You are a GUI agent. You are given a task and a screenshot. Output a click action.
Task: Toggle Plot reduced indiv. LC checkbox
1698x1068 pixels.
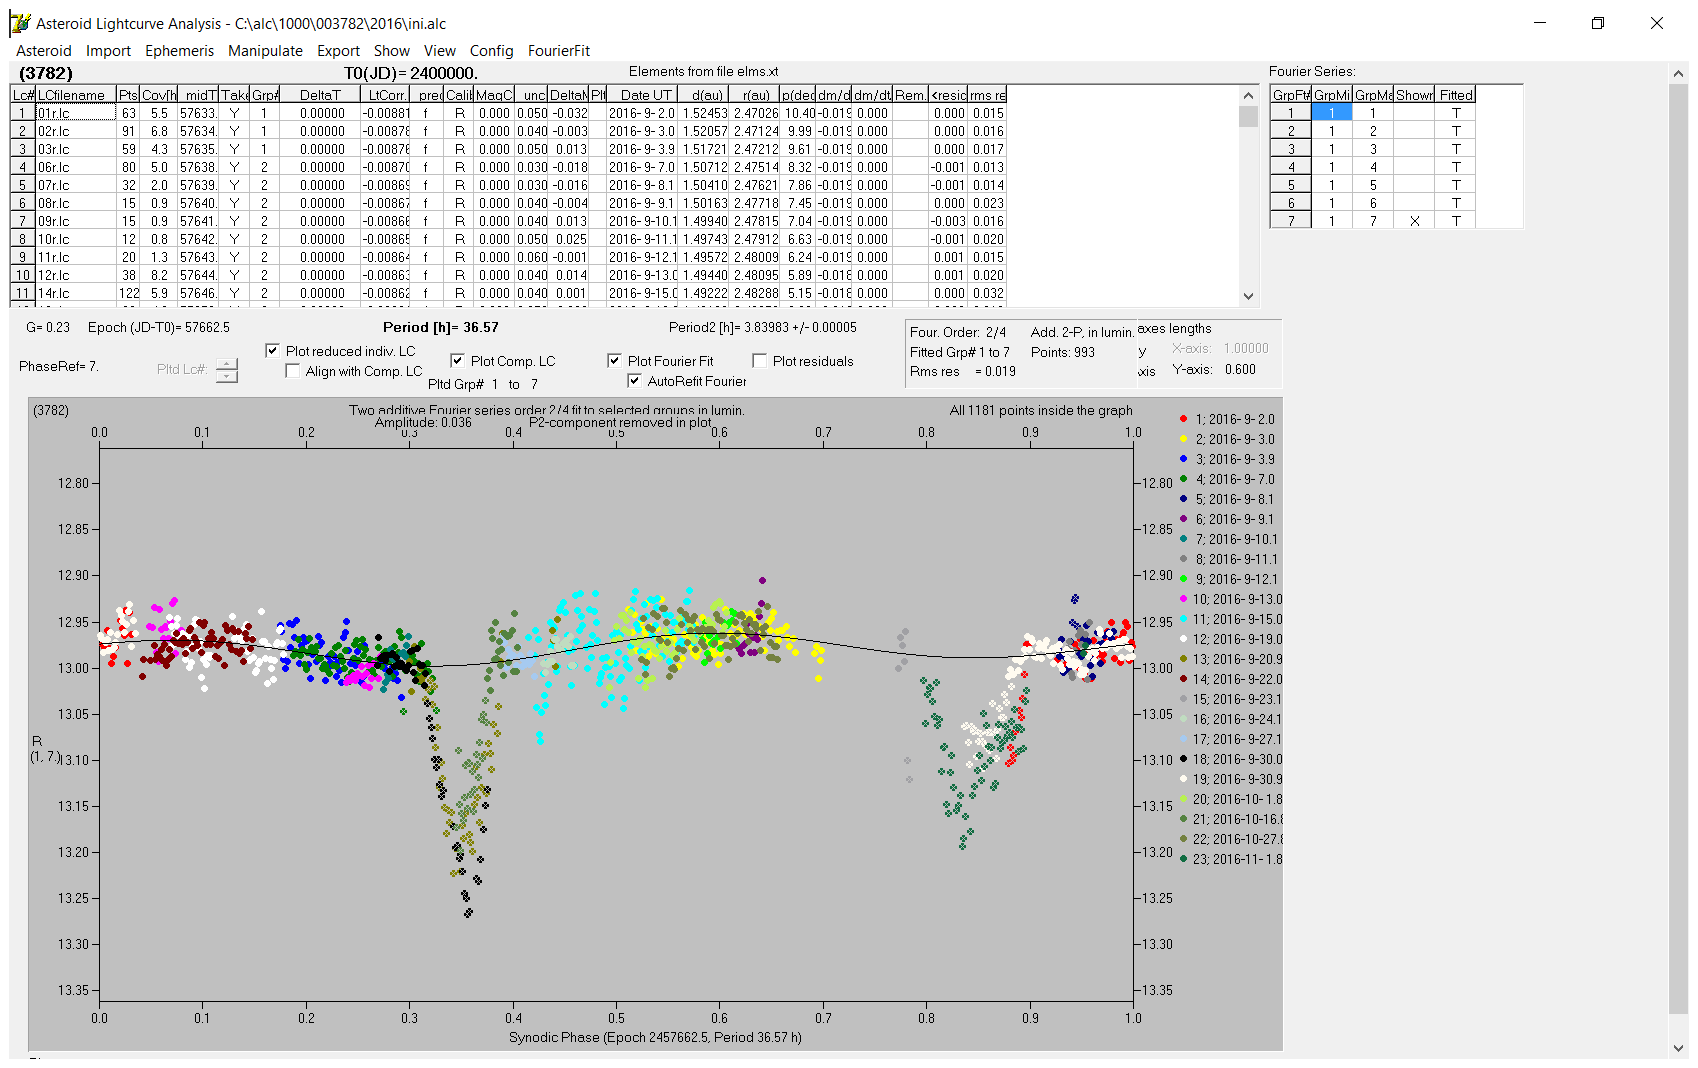click(272, 351)
